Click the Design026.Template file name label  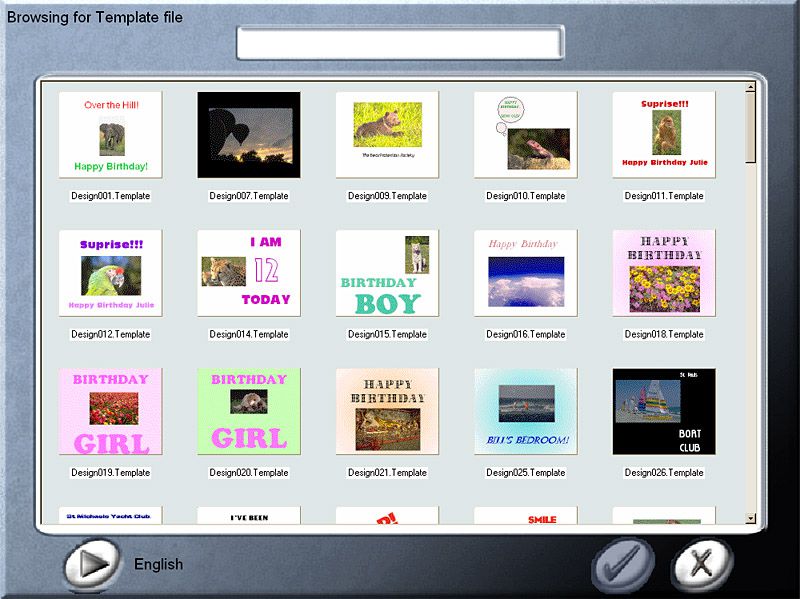(664, 473)
